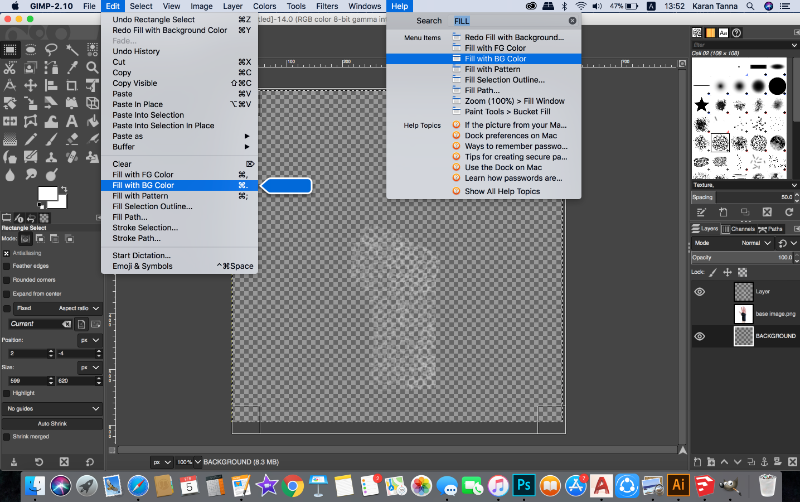Open the Select menu in menu bar
The image size is (800, 502).
point(141,6)
